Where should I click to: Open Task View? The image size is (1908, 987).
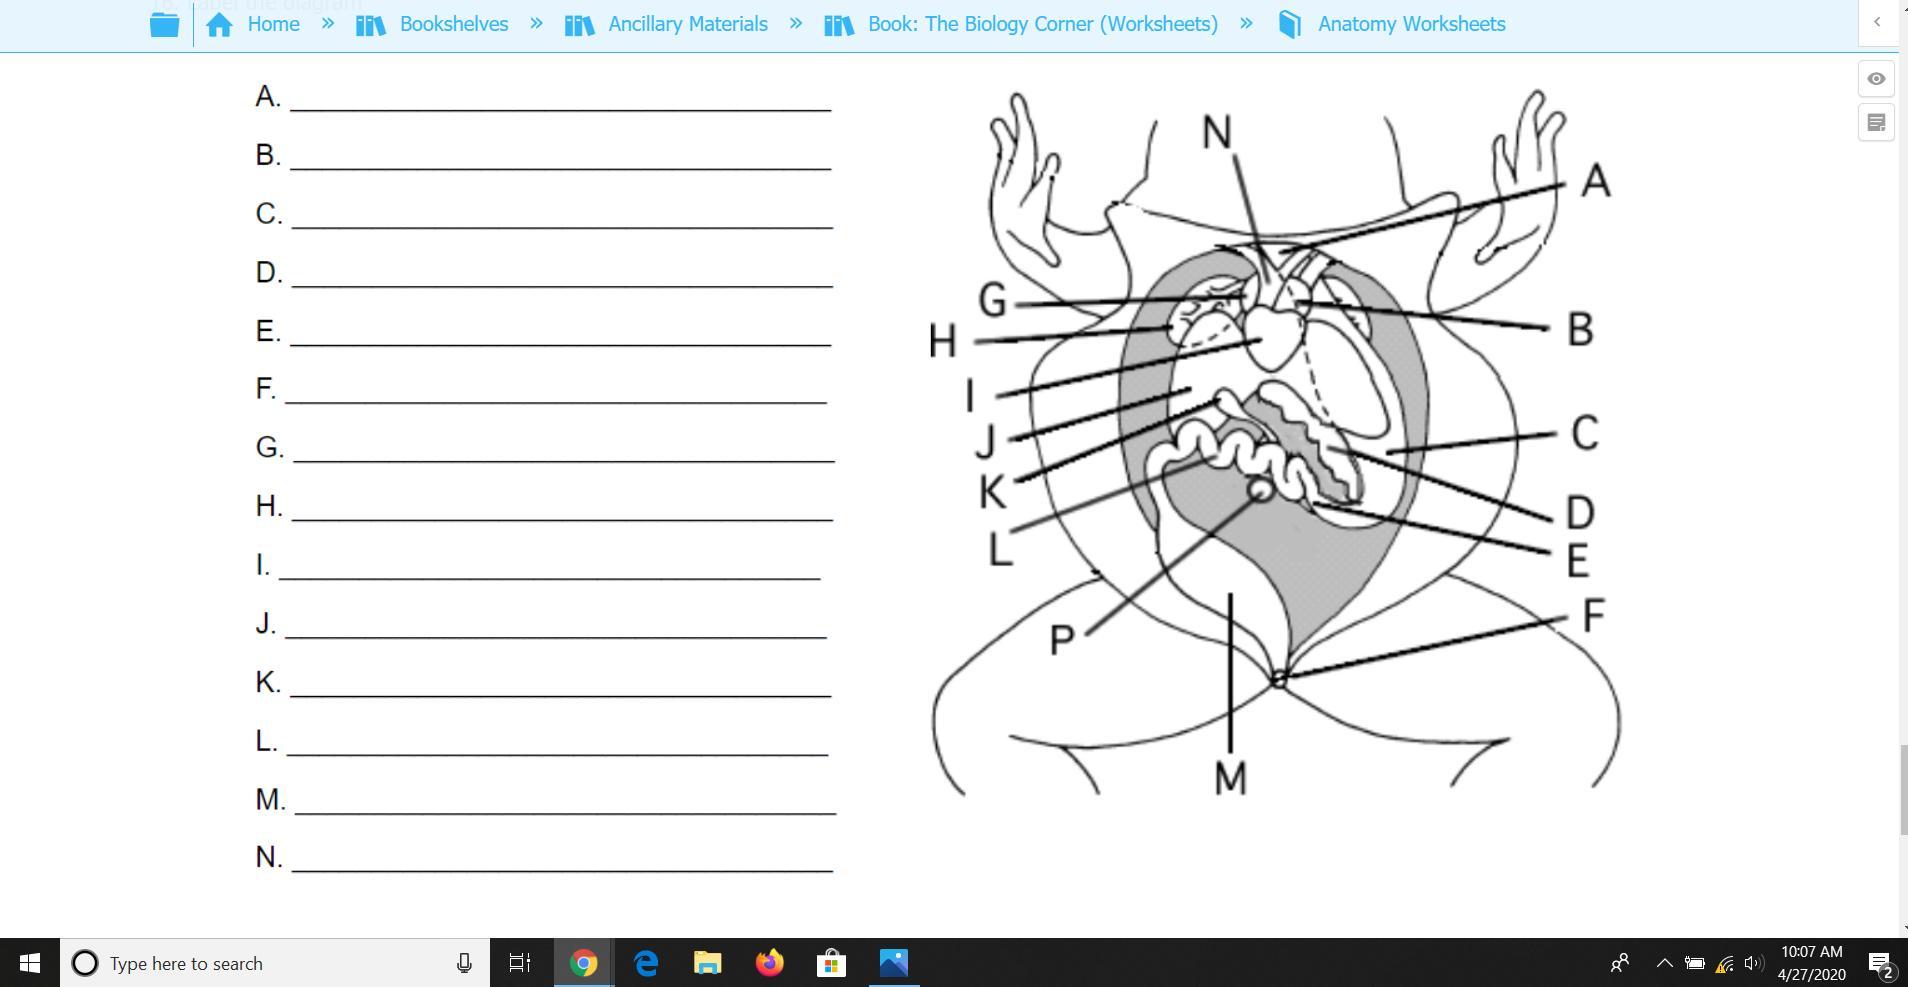pyautogui.click(x=520, y=963)
